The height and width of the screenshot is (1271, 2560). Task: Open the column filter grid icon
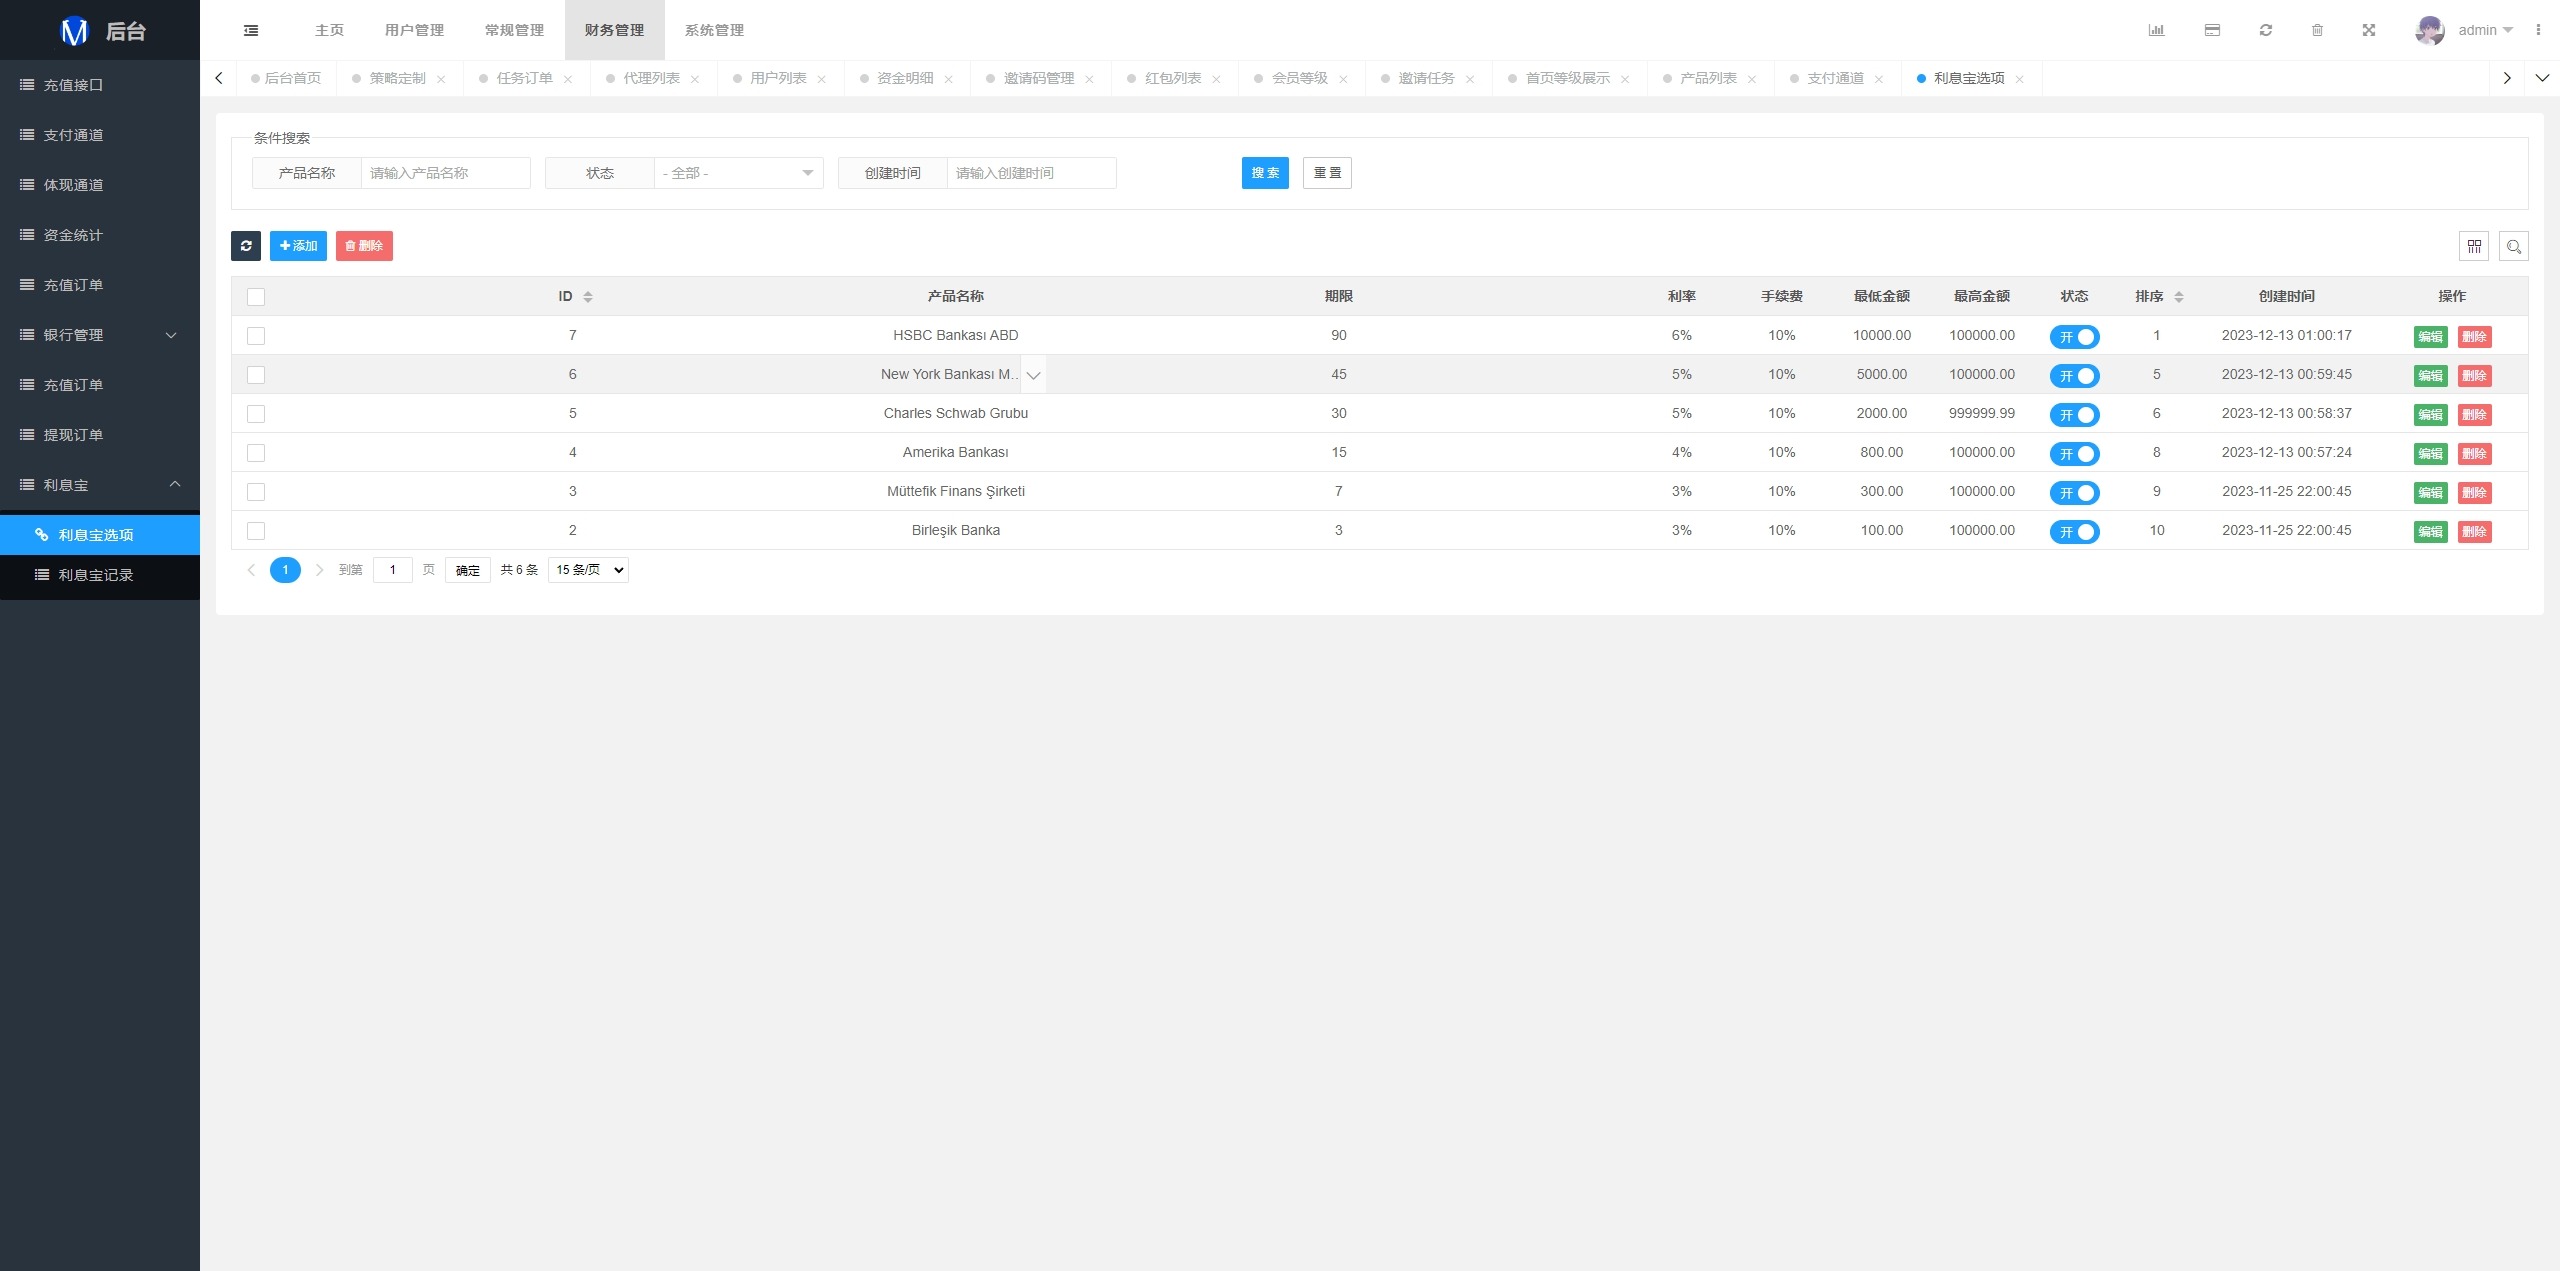point(2474,246)
